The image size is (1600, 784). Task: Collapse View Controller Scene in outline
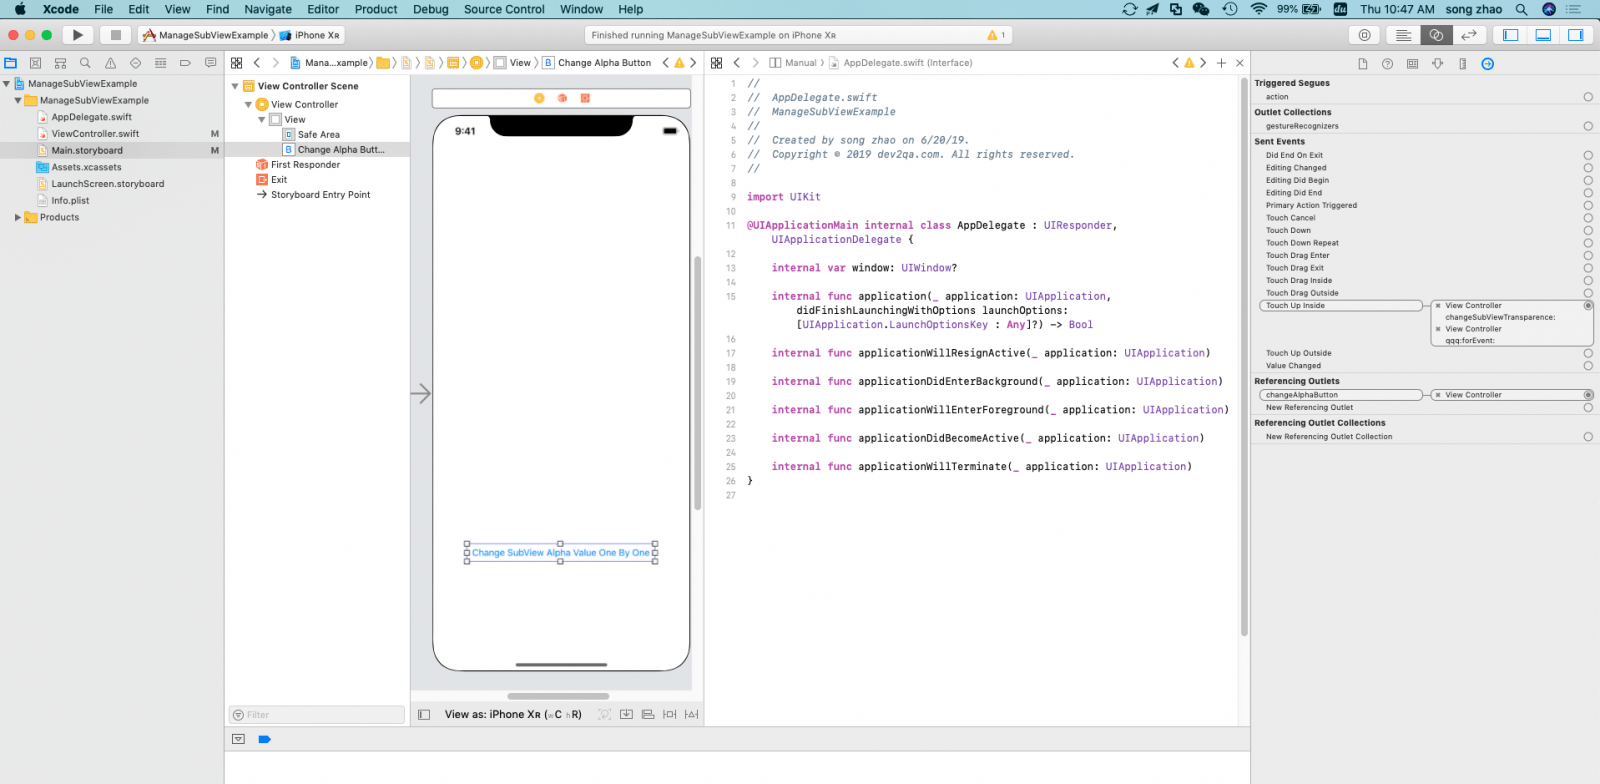coord(235,86)
